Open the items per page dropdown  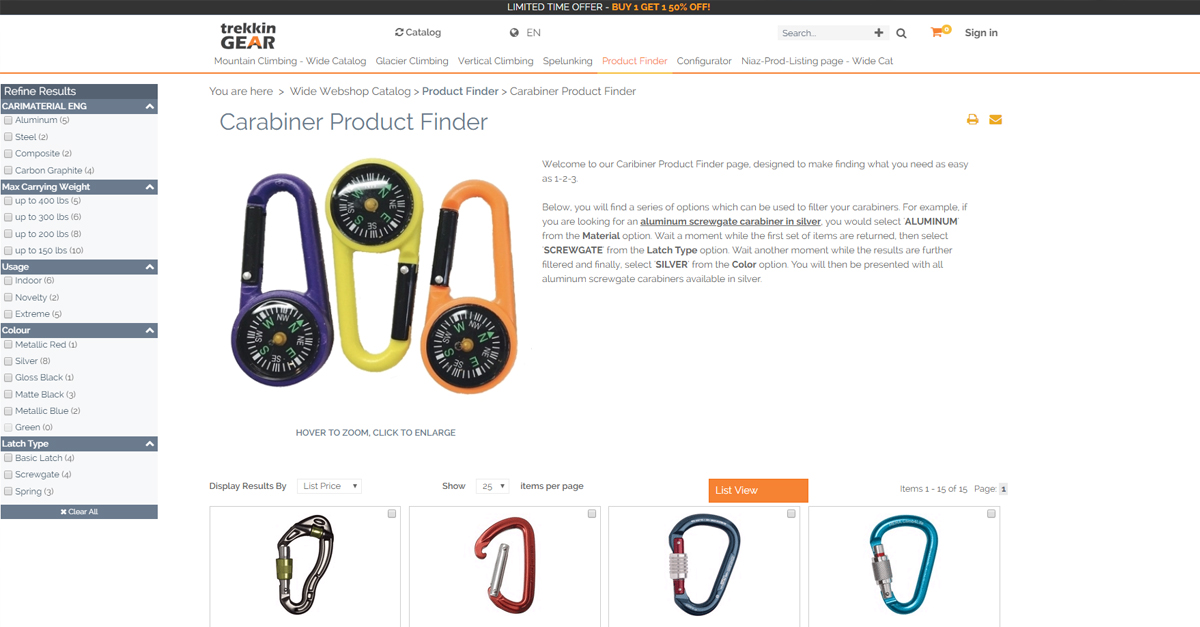492,486
